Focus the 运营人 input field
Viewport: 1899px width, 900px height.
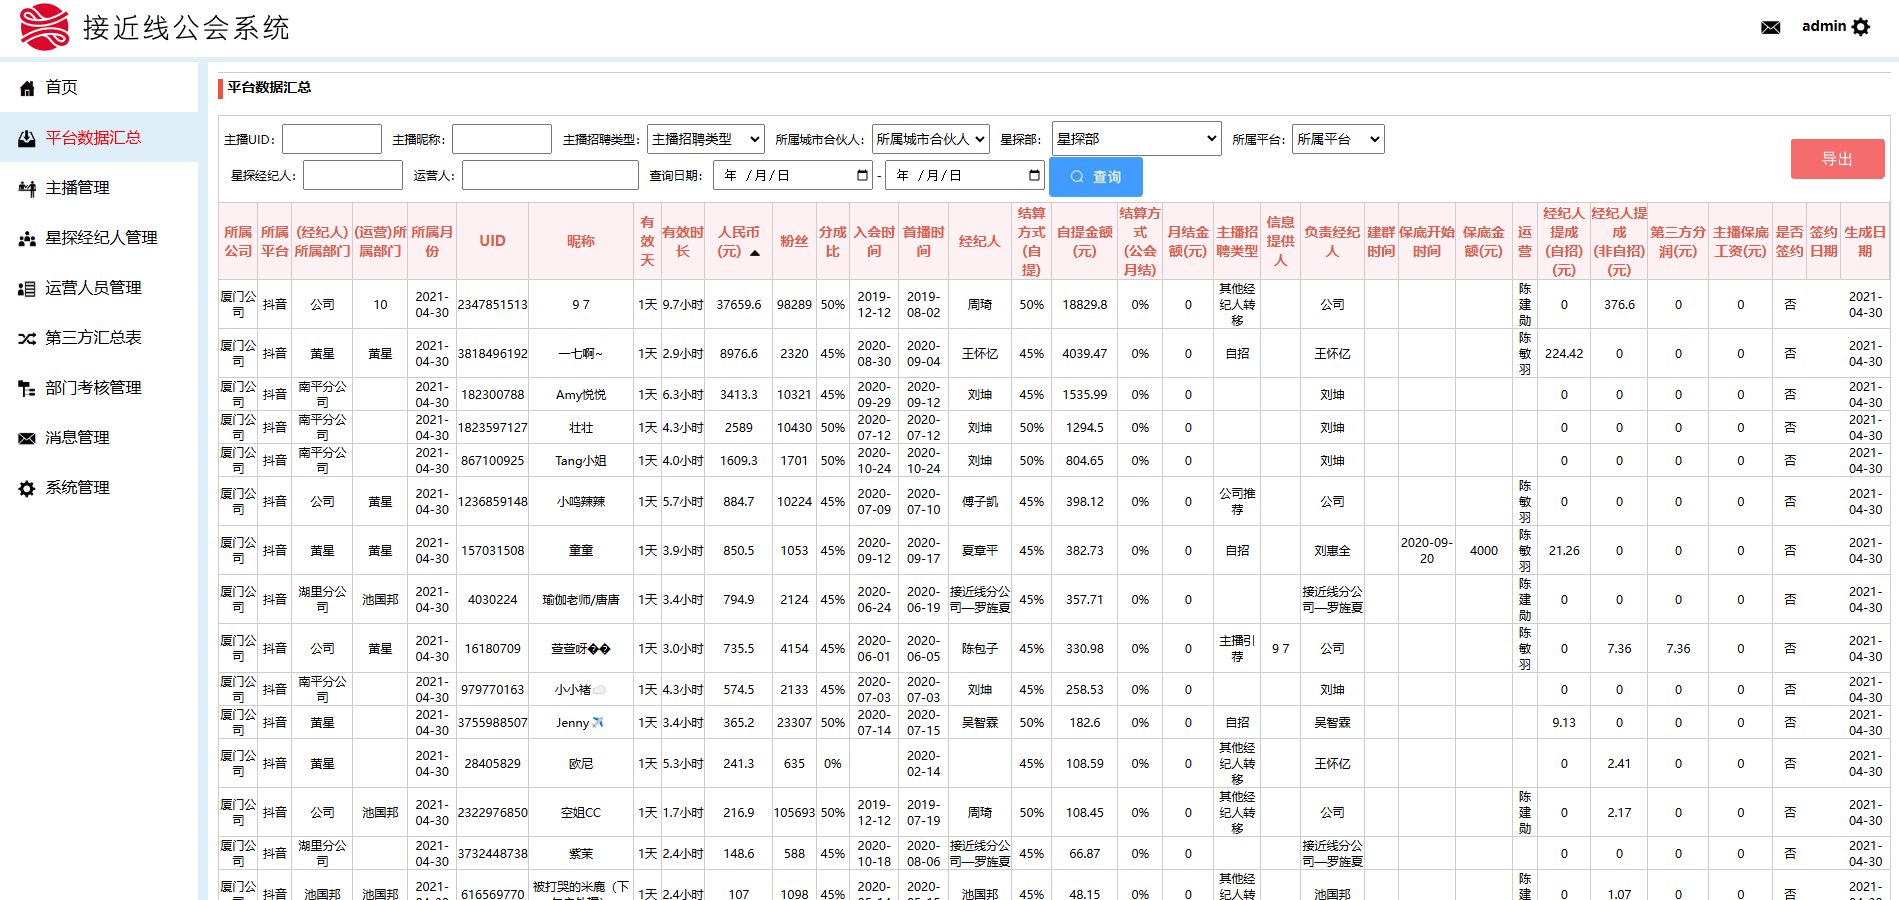(550, 175)
